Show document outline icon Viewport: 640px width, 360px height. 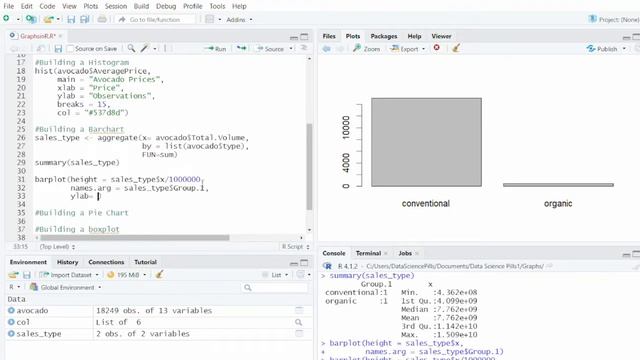coord(304,48)
